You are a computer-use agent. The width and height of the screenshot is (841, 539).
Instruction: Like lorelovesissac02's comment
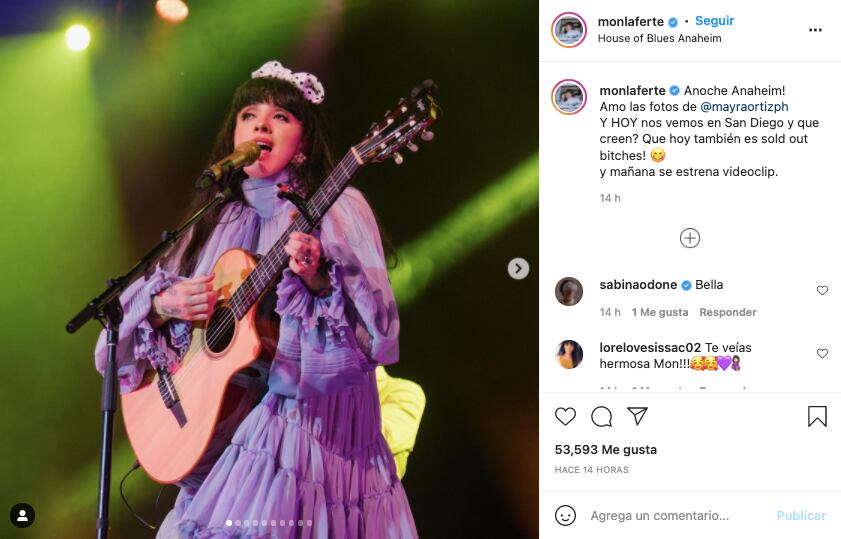tap(822, 354)
